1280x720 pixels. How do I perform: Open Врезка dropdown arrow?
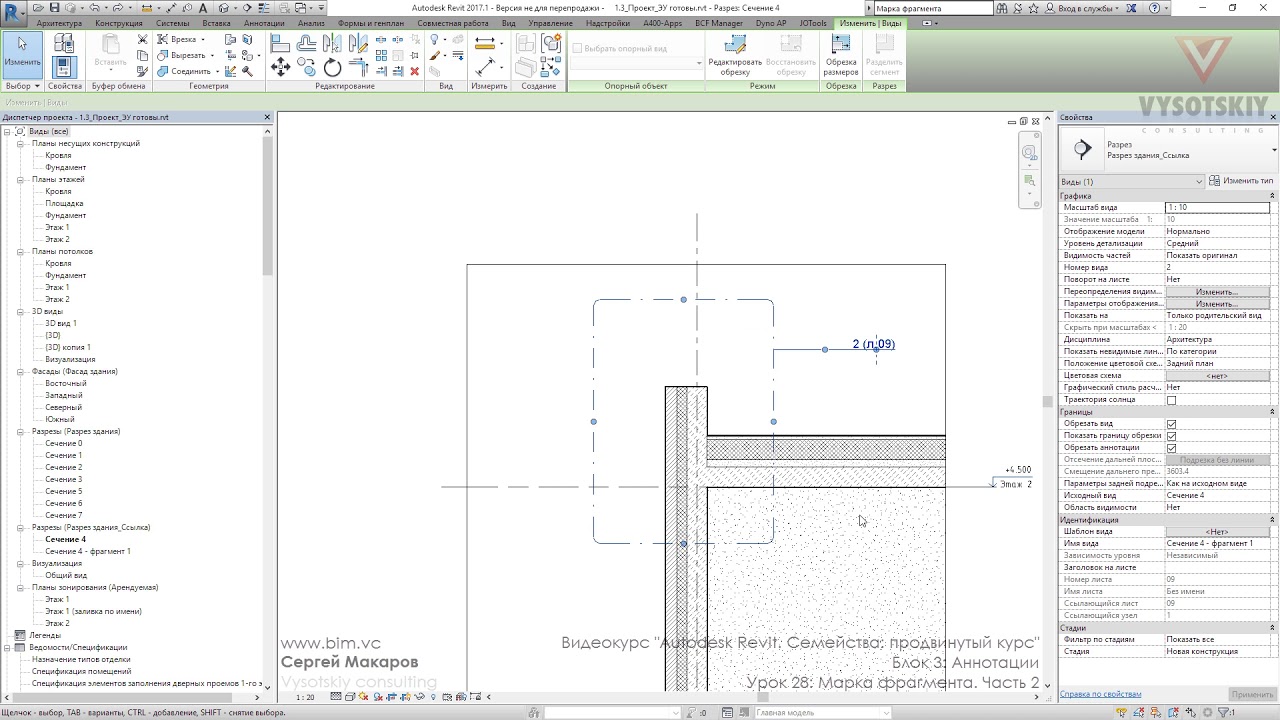click(x=204, y=40)
